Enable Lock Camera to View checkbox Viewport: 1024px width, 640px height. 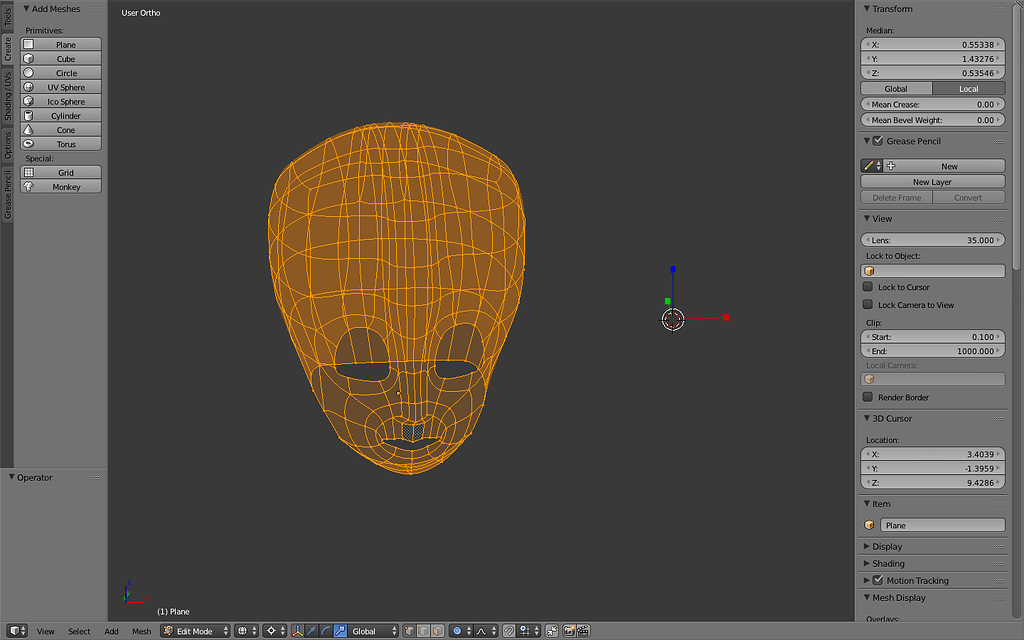pyautogui.click(x=868, y=304)
